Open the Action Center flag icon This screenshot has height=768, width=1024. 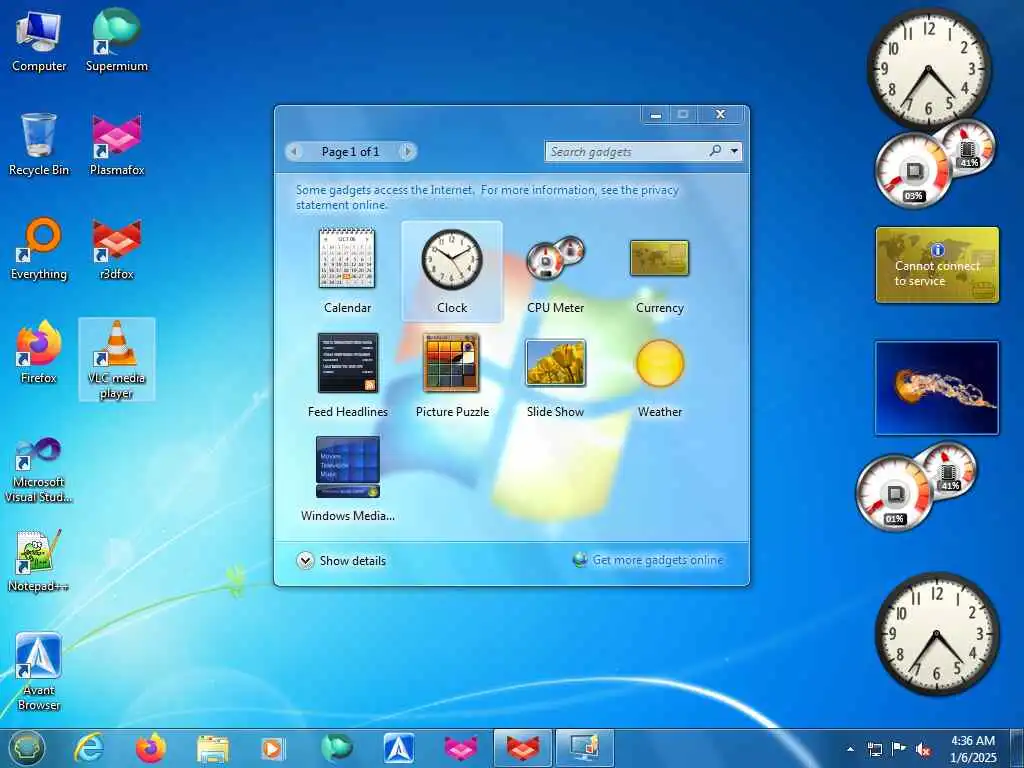coord(899,749)
